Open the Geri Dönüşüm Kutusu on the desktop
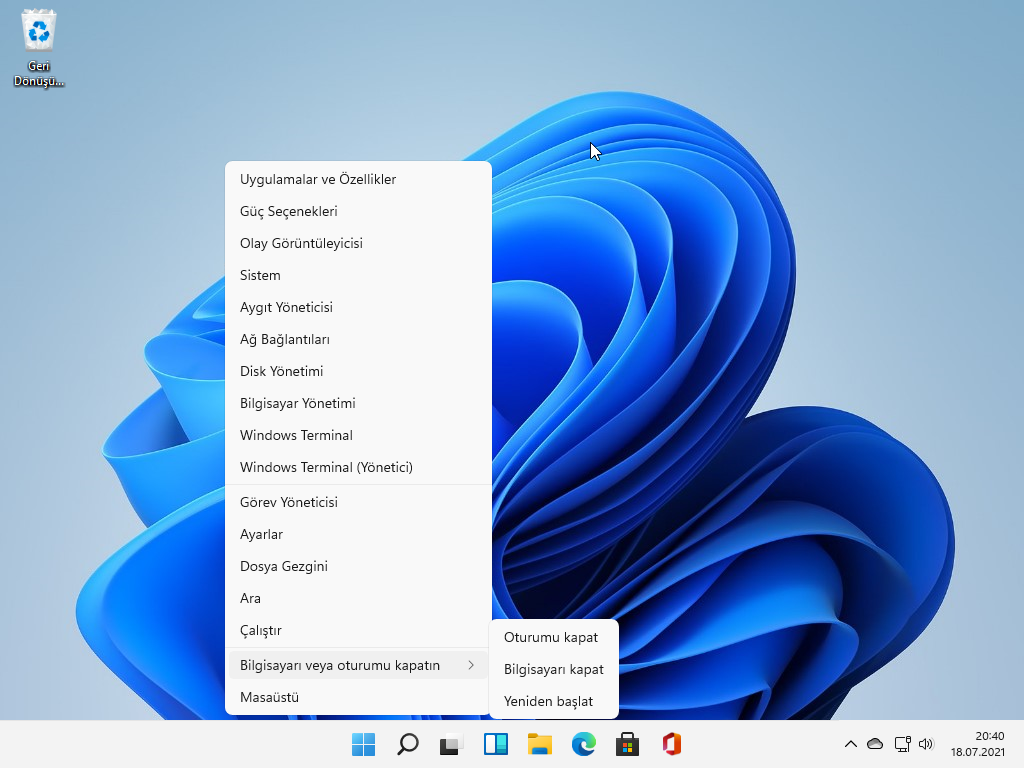This screenshot has width=1024, height=768. tap(38, 30)
